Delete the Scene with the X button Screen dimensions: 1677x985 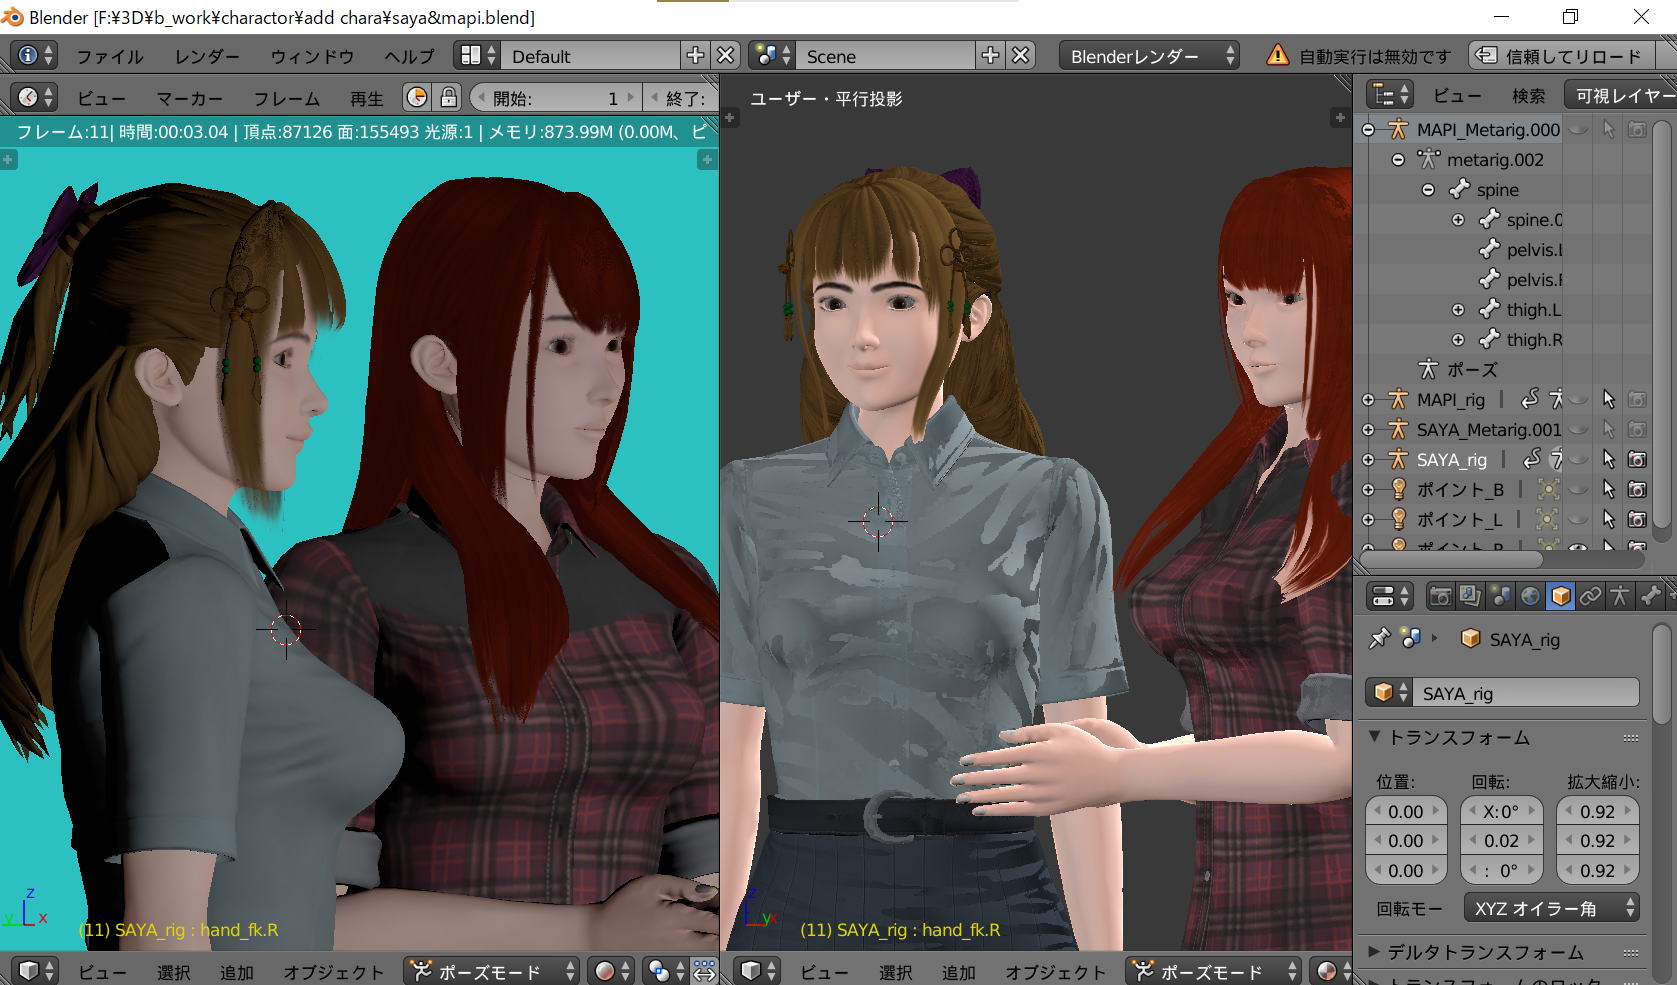tap(1020, 56)
